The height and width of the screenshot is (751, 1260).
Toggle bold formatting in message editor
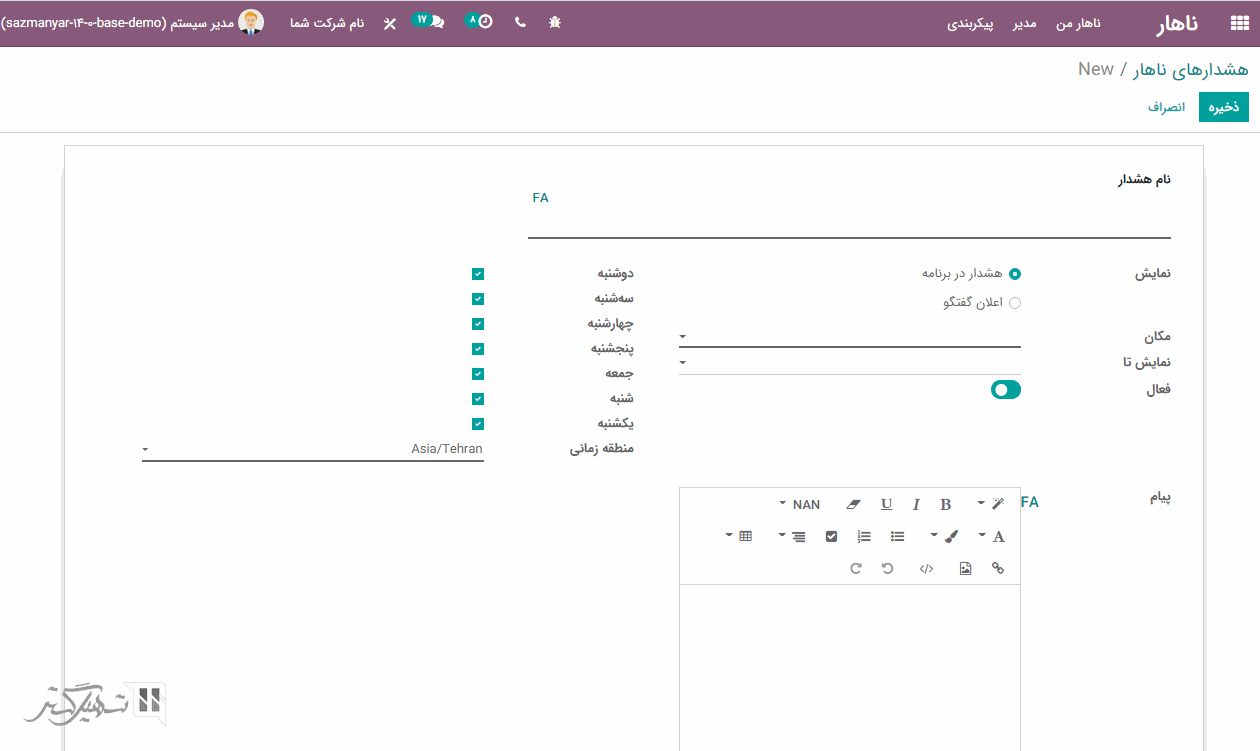pyautogui.click(x=945, y=505)
